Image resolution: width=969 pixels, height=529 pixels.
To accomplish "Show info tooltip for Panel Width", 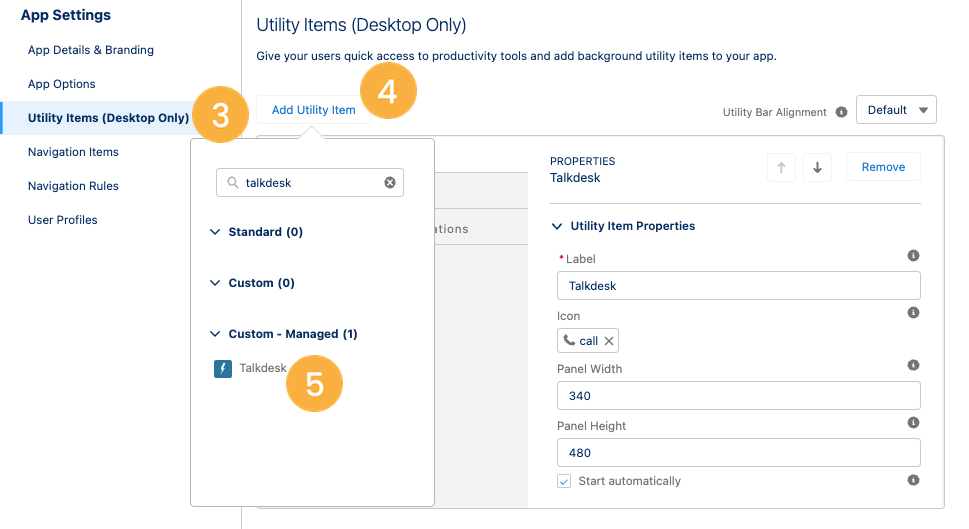I will click(x=913, y=365).
